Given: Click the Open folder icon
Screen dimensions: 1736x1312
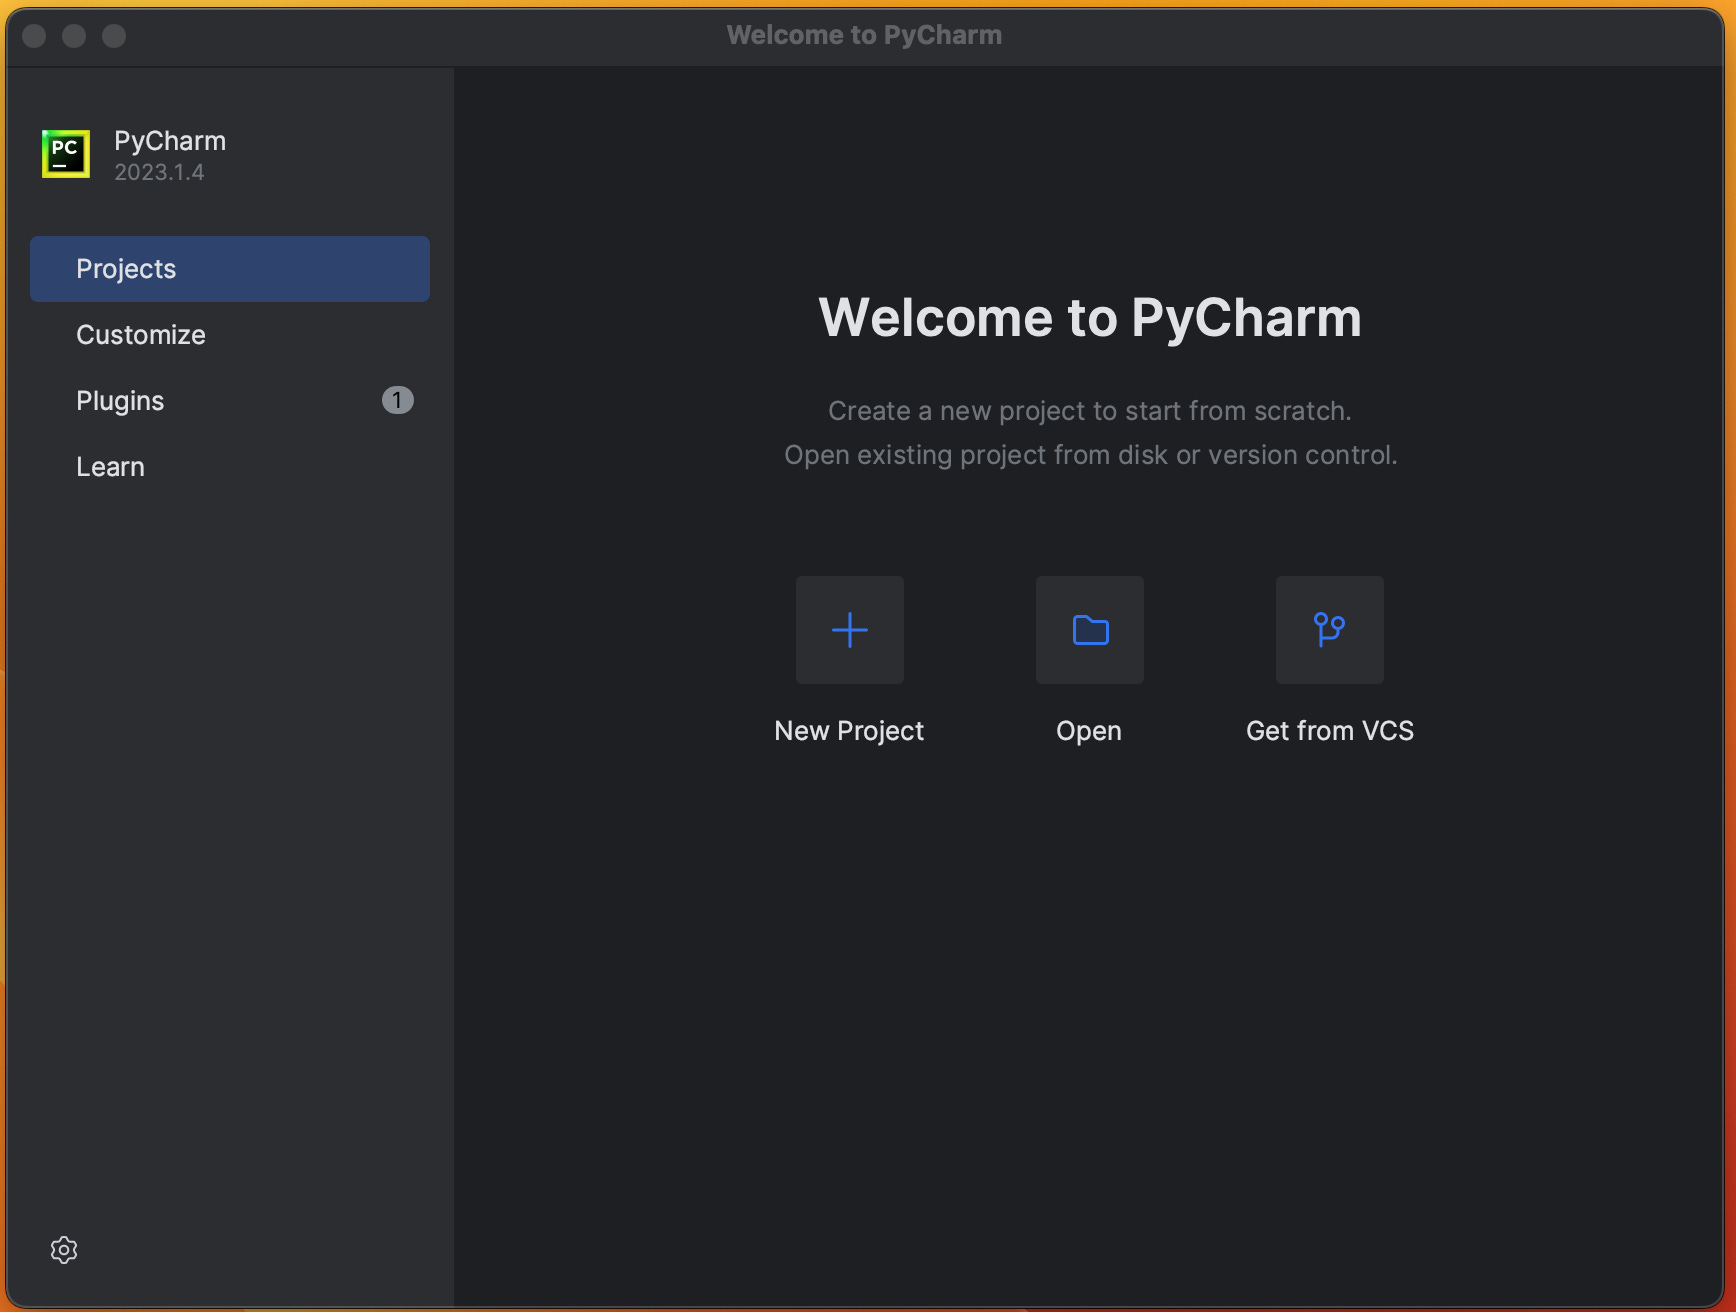Looking at the screenshot, I should click(x=1090, y=630).
